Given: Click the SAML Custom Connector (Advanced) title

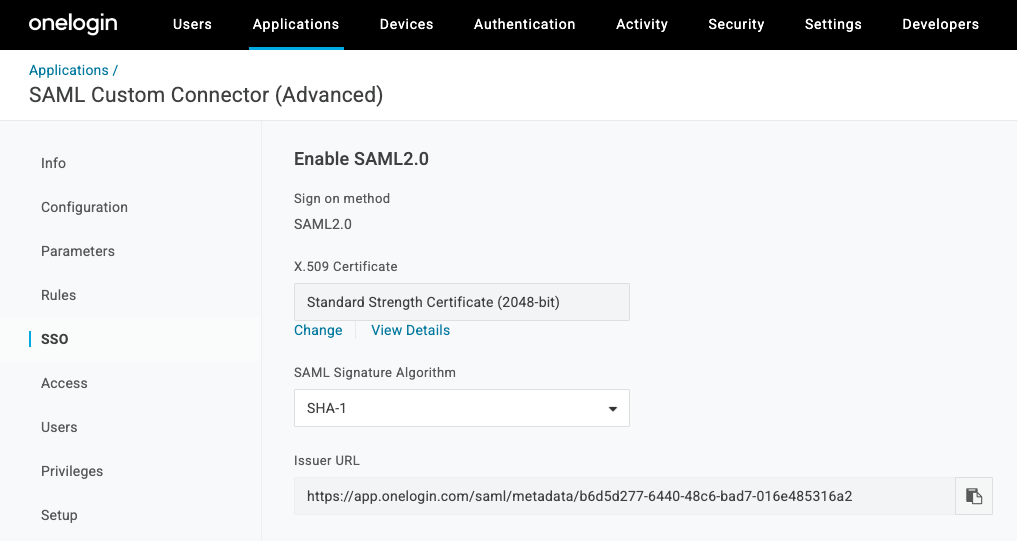Looking at the screenshot, I should [x=206, y=95].
